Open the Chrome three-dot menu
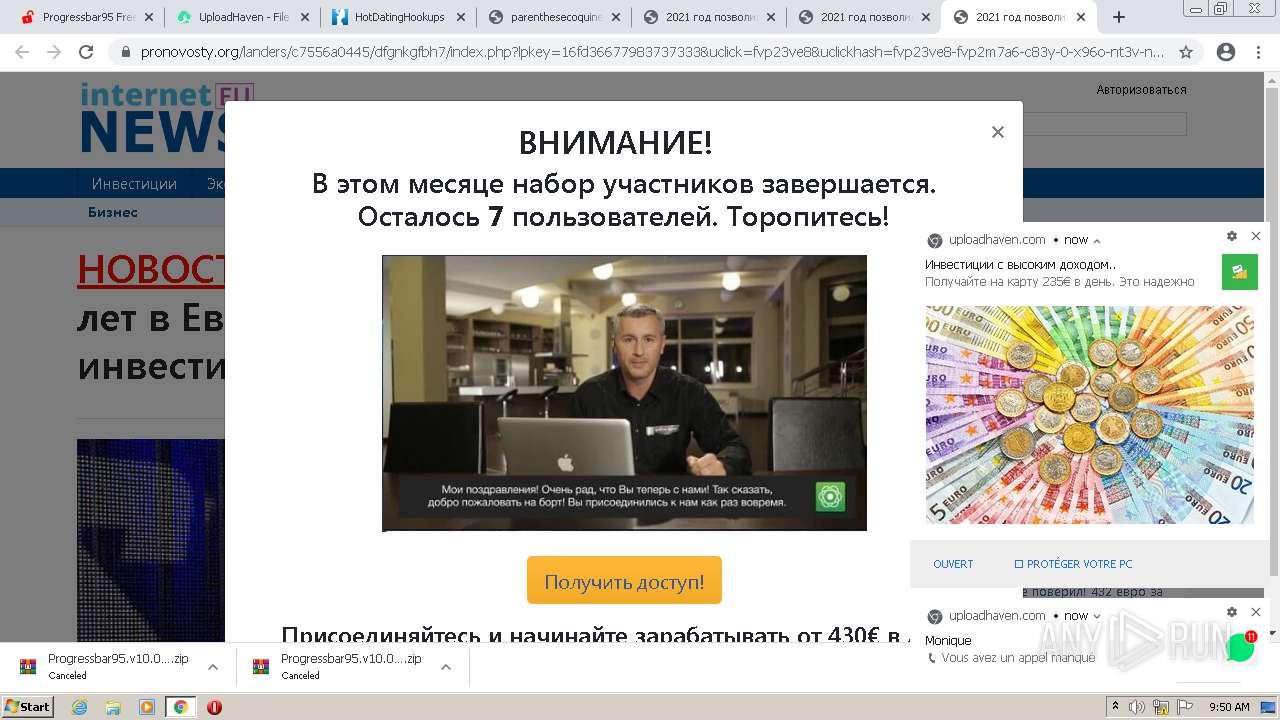 [x=1258, y=52]
